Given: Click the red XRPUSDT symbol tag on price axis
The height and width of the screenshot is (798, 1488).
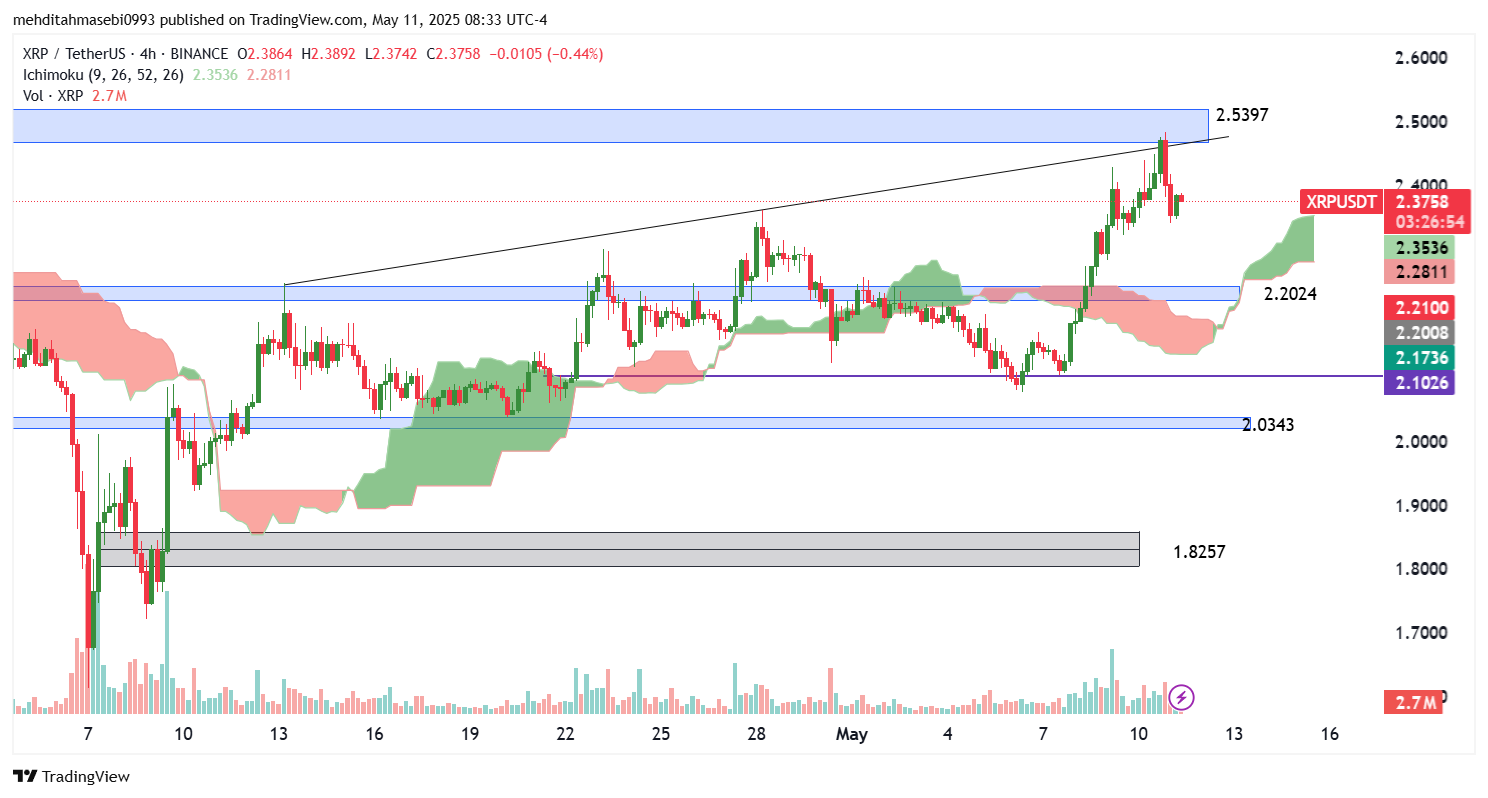Looking at the screenshot, I should [x=1340, y=202].
